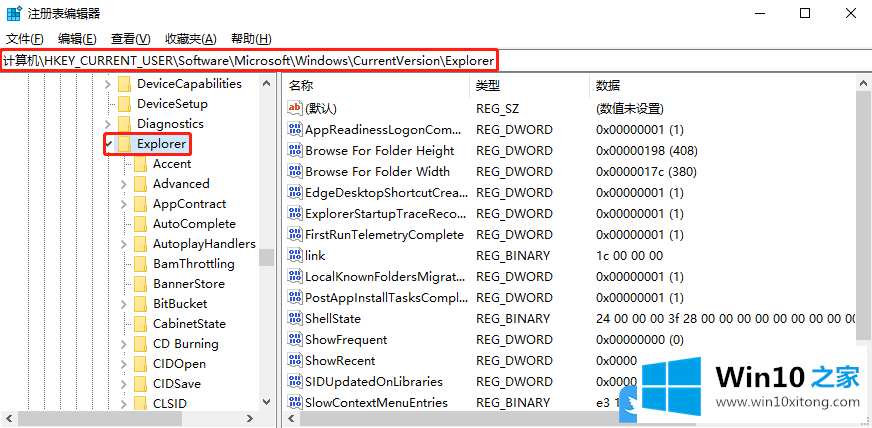This screenshot has width=872, height=428.
Task: Click the SlowContextMenuEntries value icon
Action: tap(295, 402)
